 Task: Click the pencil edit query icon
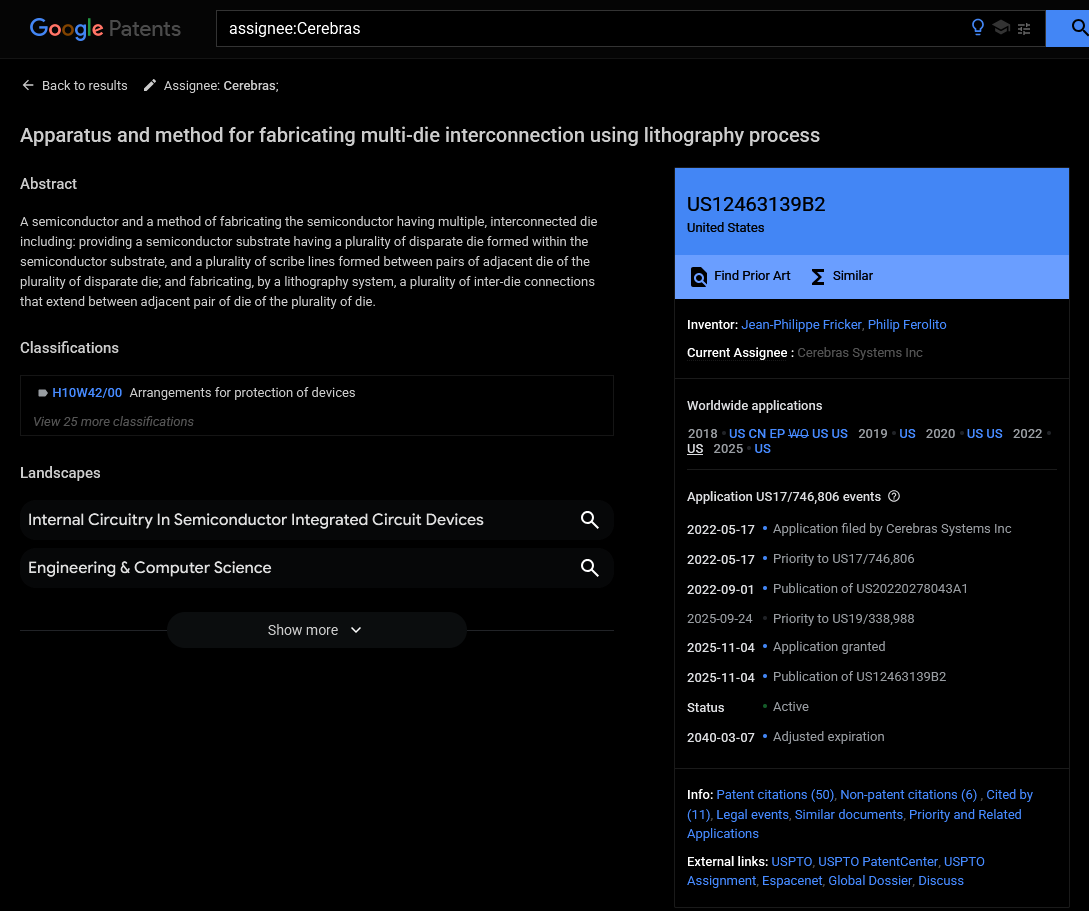(149, 85)
